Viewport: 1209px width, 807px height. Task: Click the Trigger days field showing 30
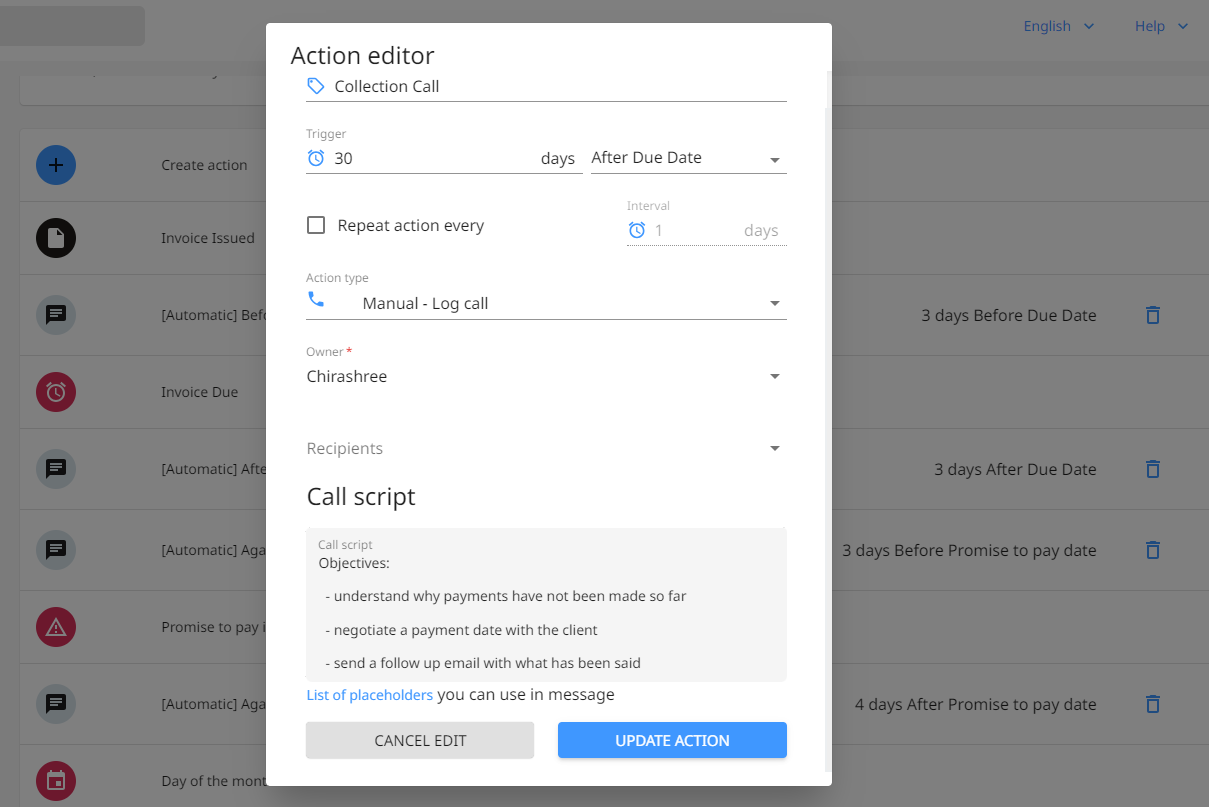click(x=430, y=158)
